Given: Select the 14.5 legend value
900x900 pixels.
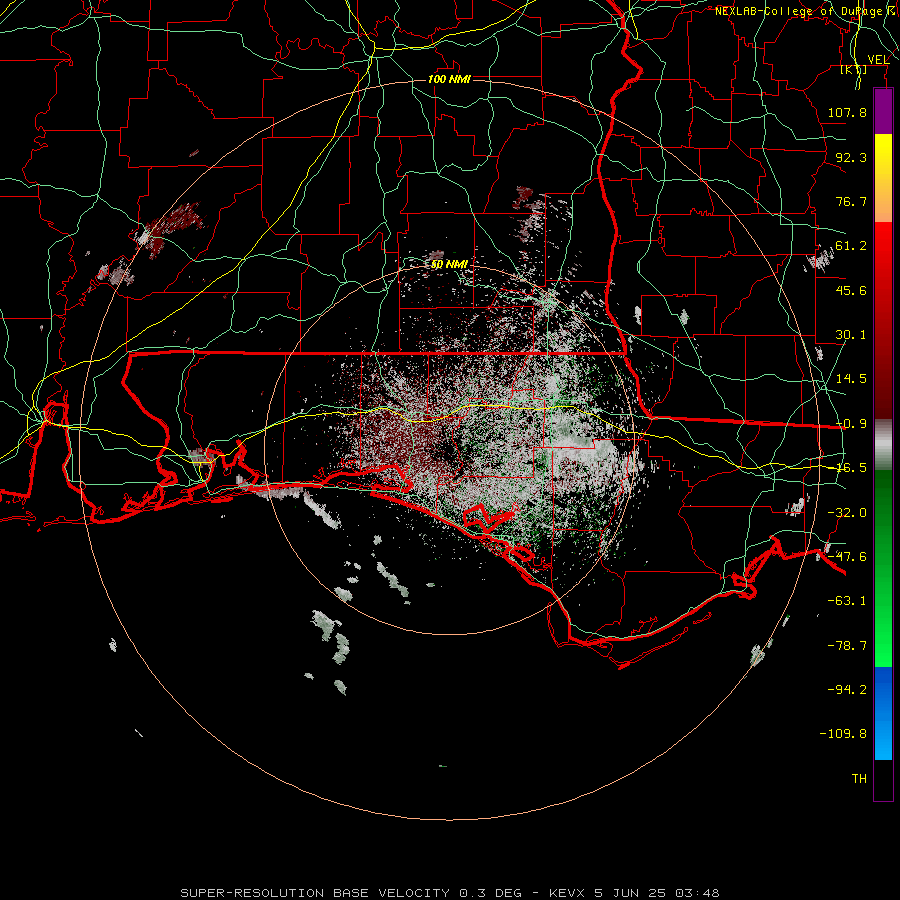Looking at the screenshot, I should pyautogui.click(x=851, y=379).
